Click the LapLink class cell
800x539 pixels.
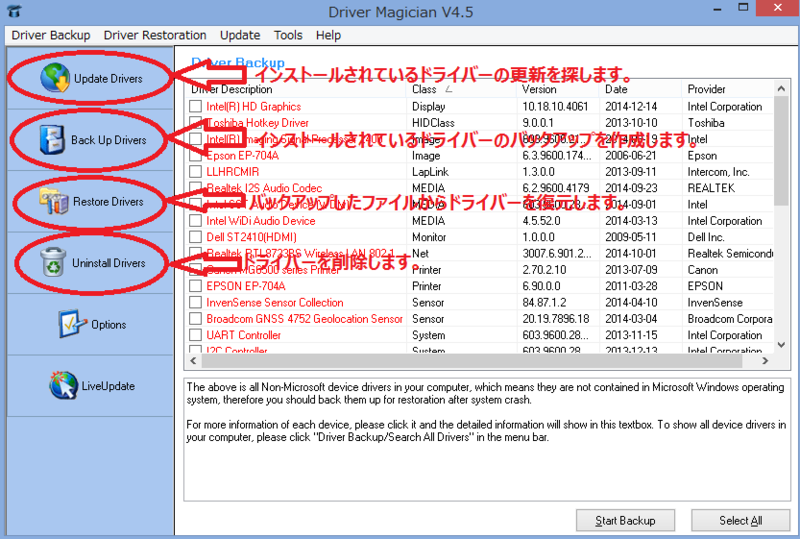(x=430, y=172)
